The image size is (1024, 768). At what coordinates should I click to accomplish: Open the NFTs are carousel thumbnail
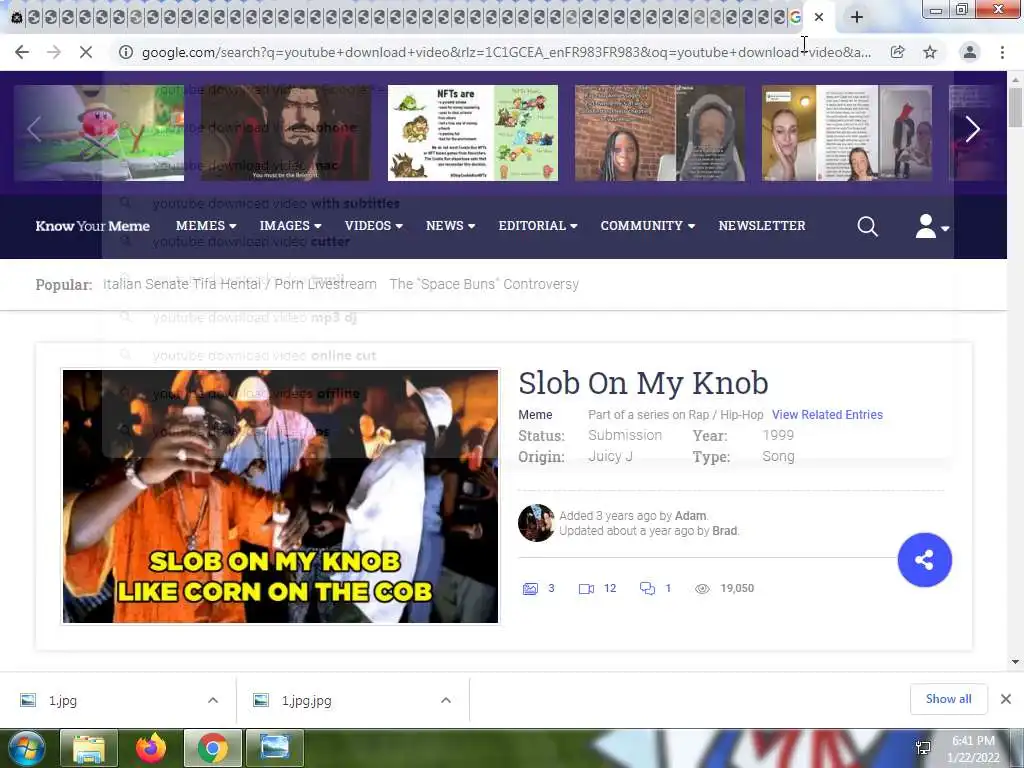(473, 133)
